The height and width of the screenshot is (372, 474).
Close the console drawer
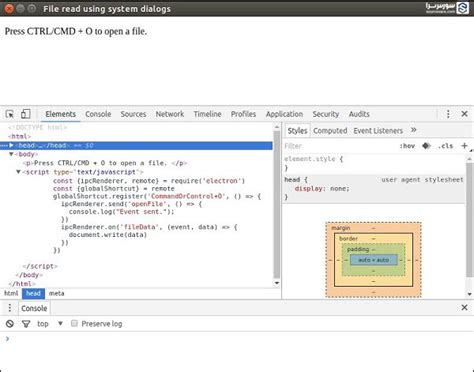[x=464, y=307]
